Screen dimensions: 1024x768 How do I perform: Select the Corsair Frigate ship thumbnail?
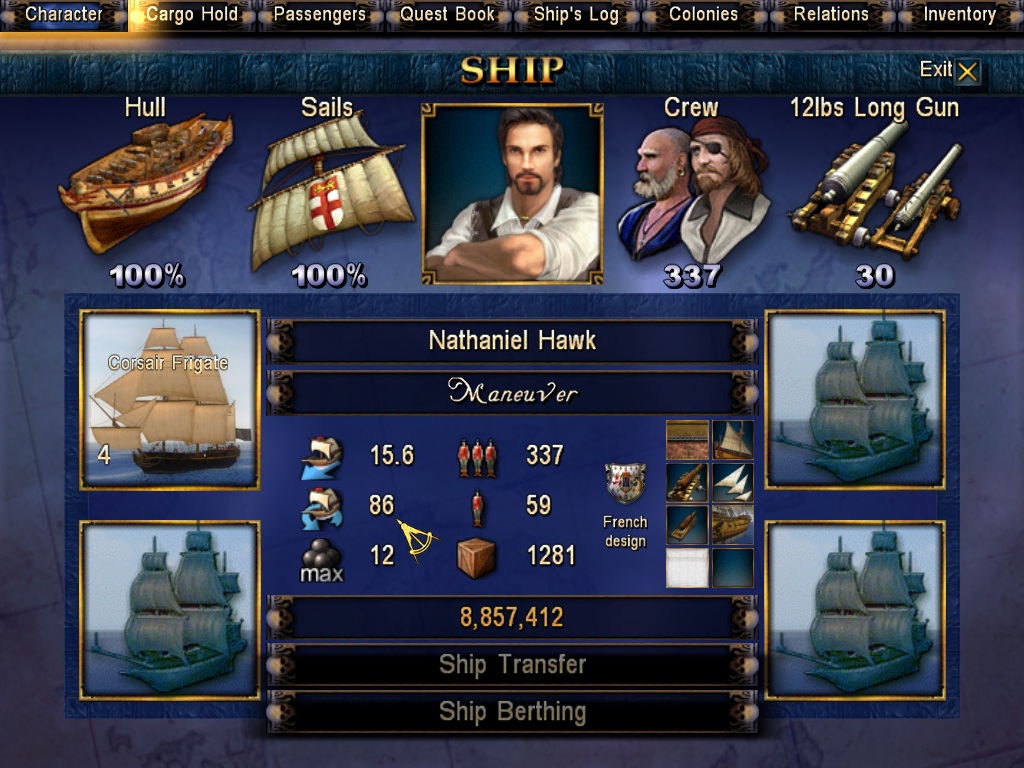pyautogui.click(x=170, y=400)
